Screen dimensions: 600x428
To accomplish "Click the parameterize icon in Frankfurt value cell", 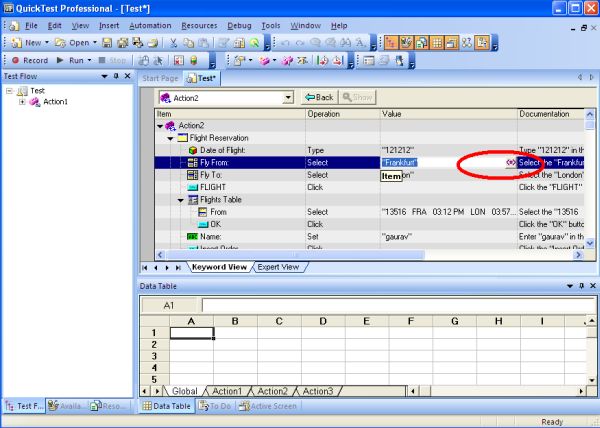I will tap(510, 163).
